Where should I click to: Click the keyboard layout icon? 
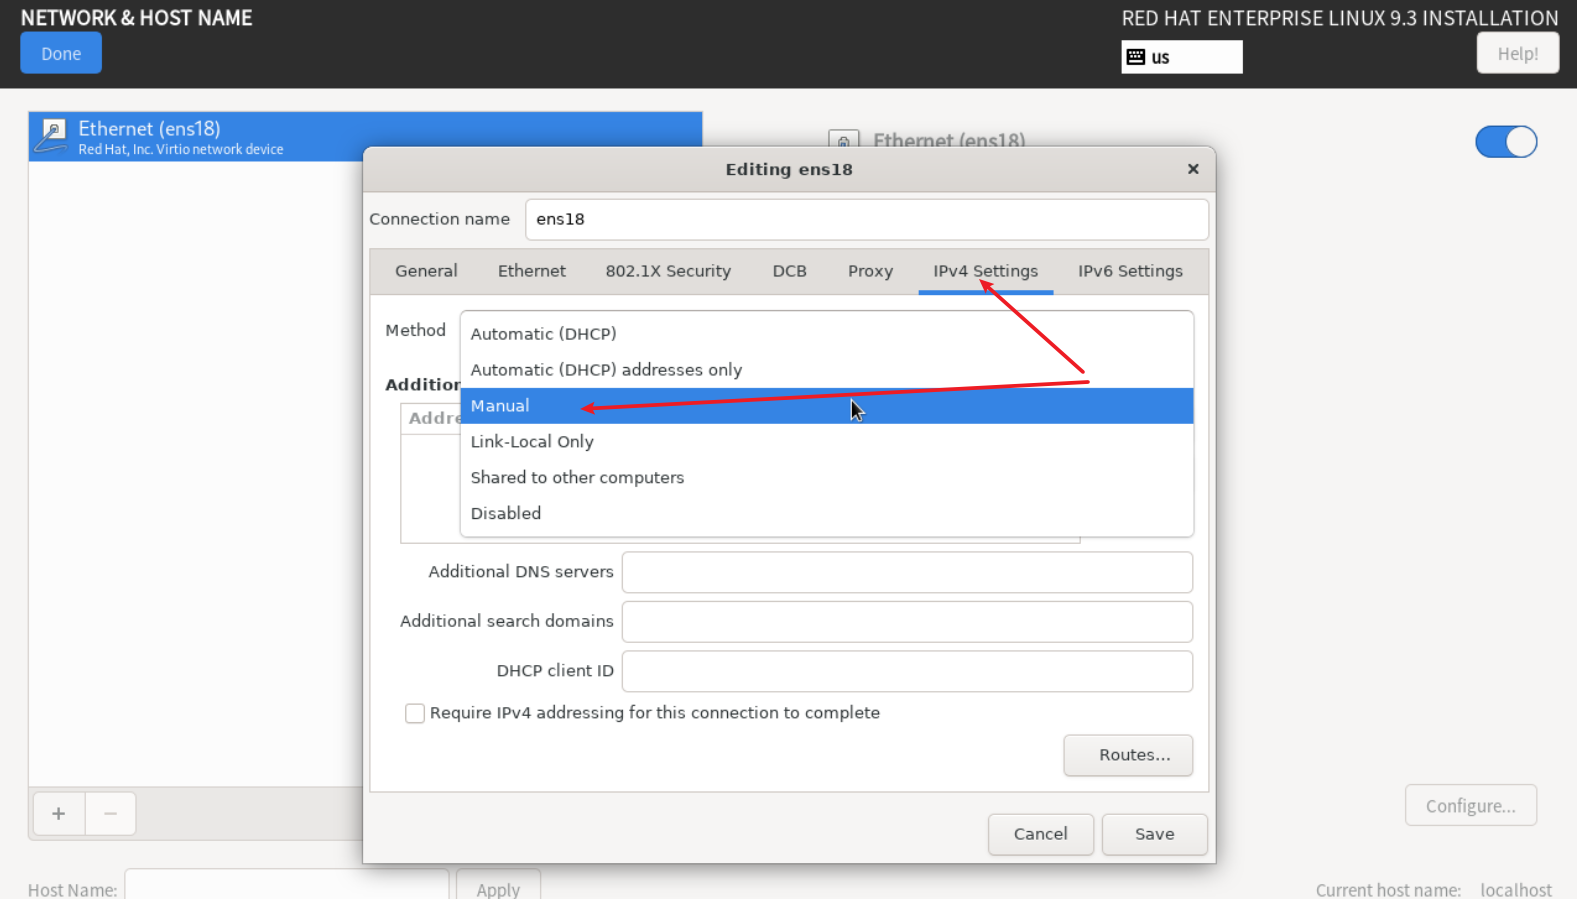tap(1135, 57)
